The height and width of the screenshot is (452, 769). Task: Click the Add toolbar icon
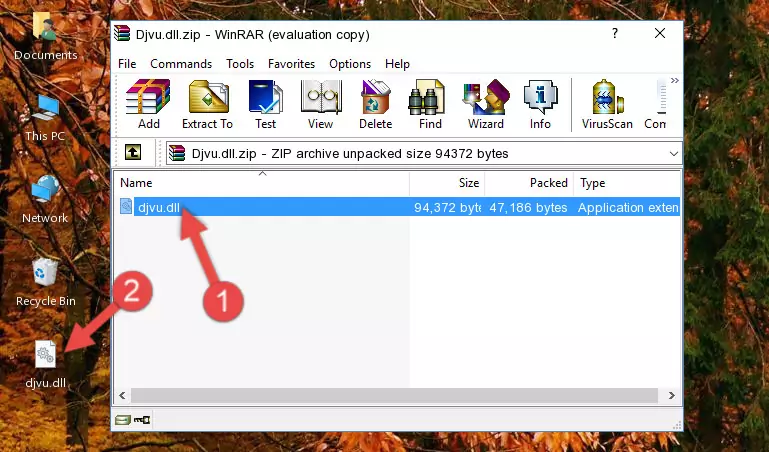148,104
